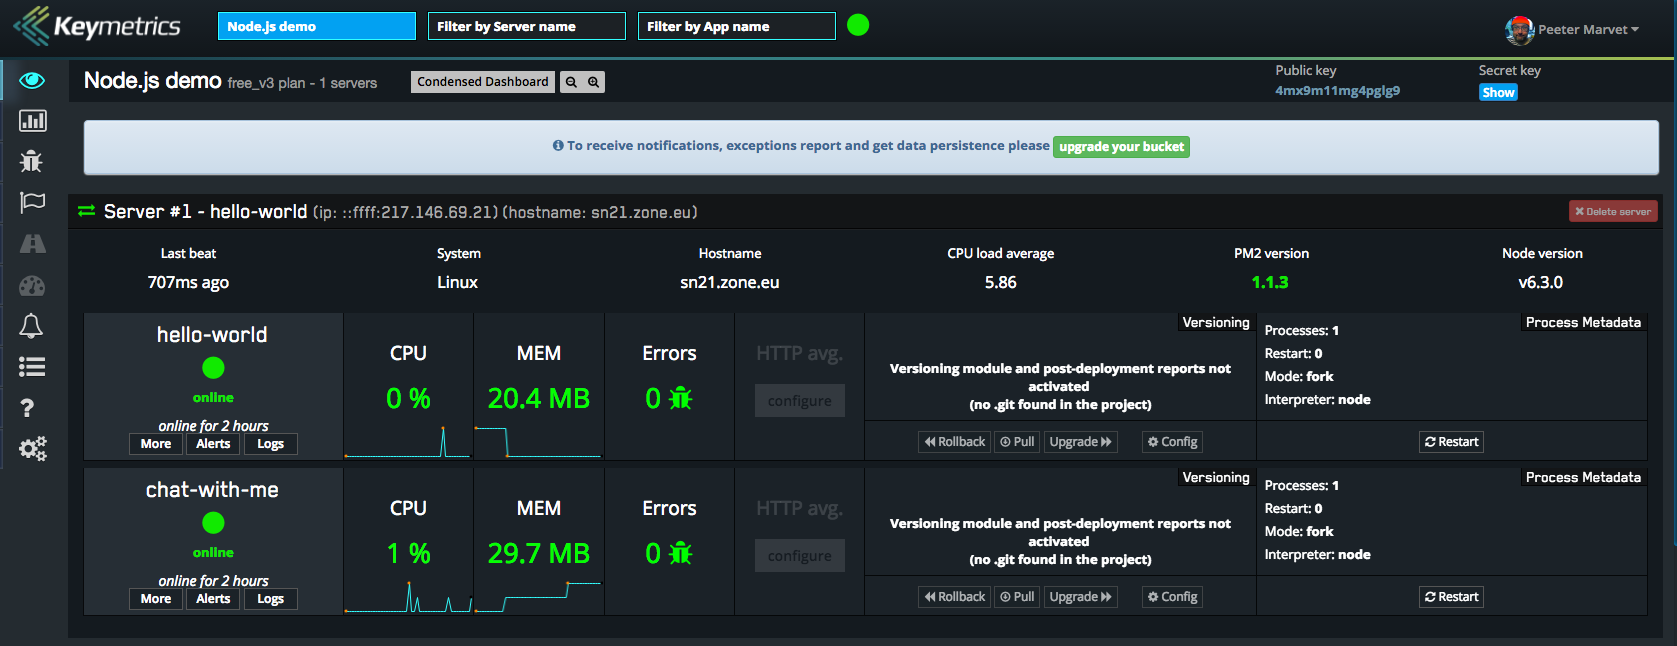This screenshot has width=1677, height=646.
Task: Open More for hello-world
Action: [156, 444]
